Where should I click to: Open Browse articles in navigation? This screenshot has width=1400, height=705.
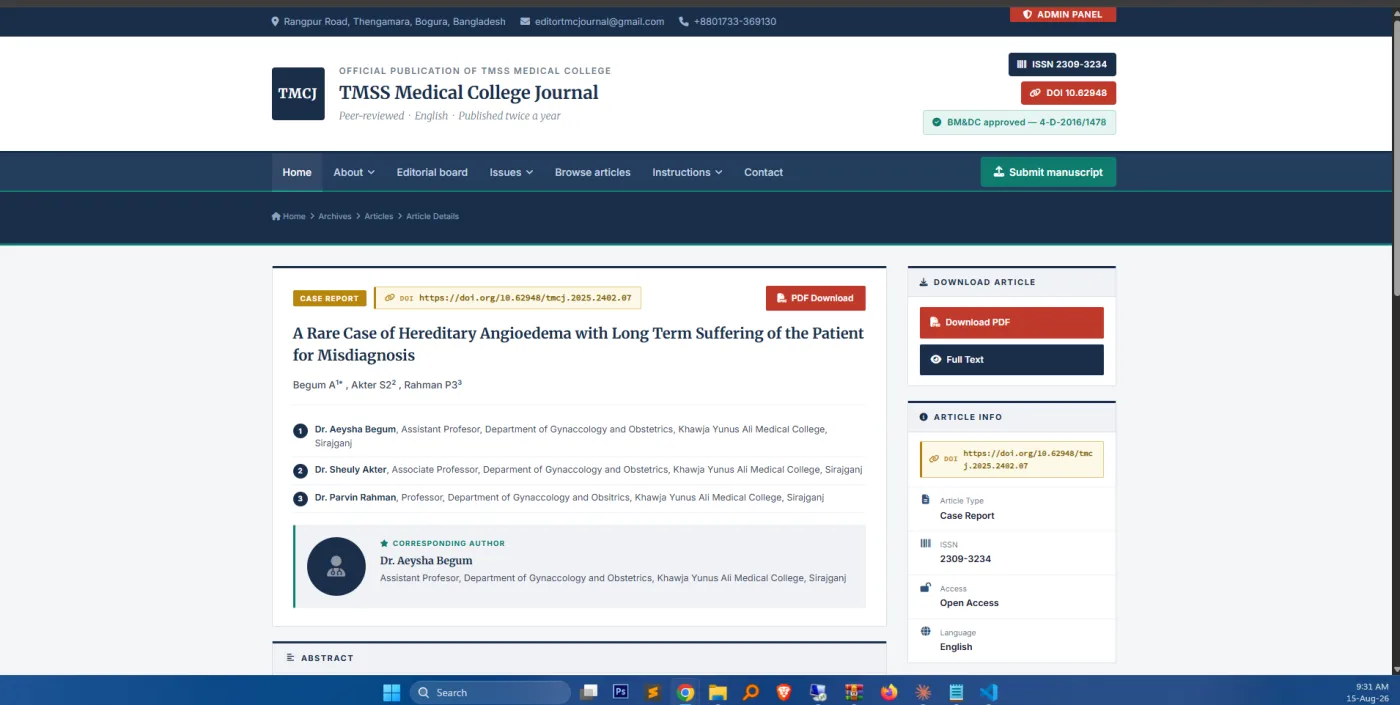(593, 172)
